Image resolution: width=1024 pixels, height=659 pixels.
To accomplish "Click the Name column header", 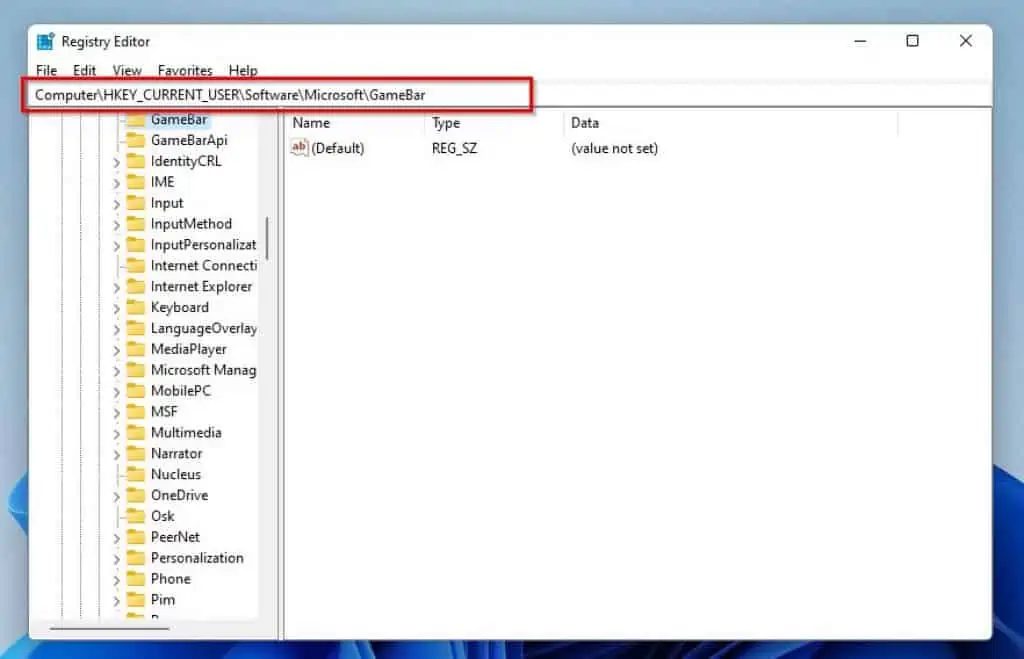I will (x=310, y=123).
